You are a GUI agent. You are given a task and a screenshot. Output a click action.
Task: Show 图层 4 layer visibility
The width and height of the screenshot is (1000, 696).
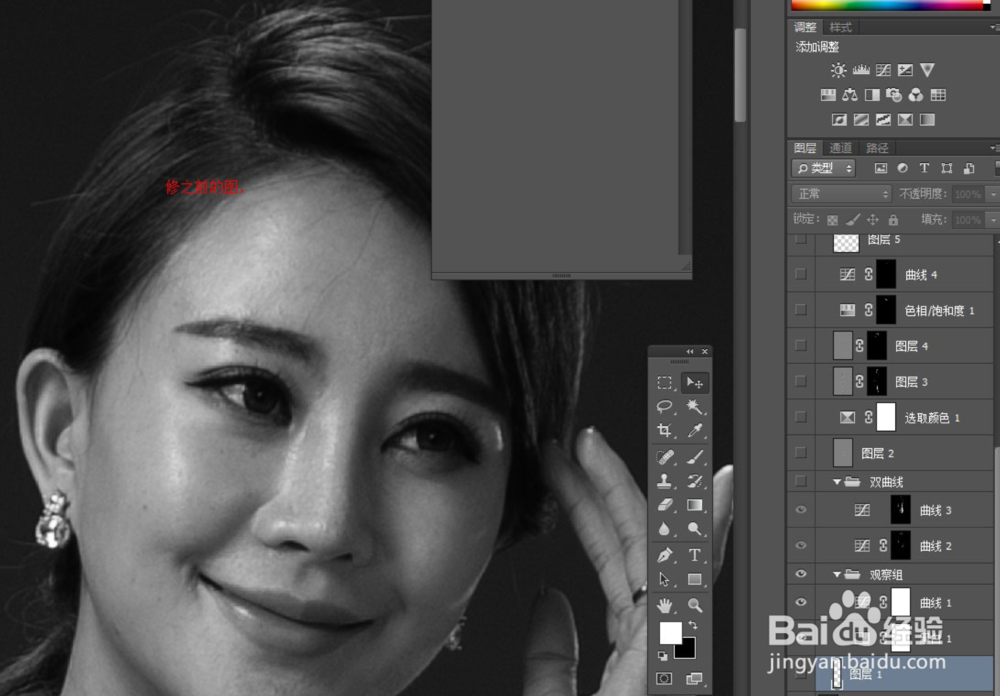[x=801, y=346]
